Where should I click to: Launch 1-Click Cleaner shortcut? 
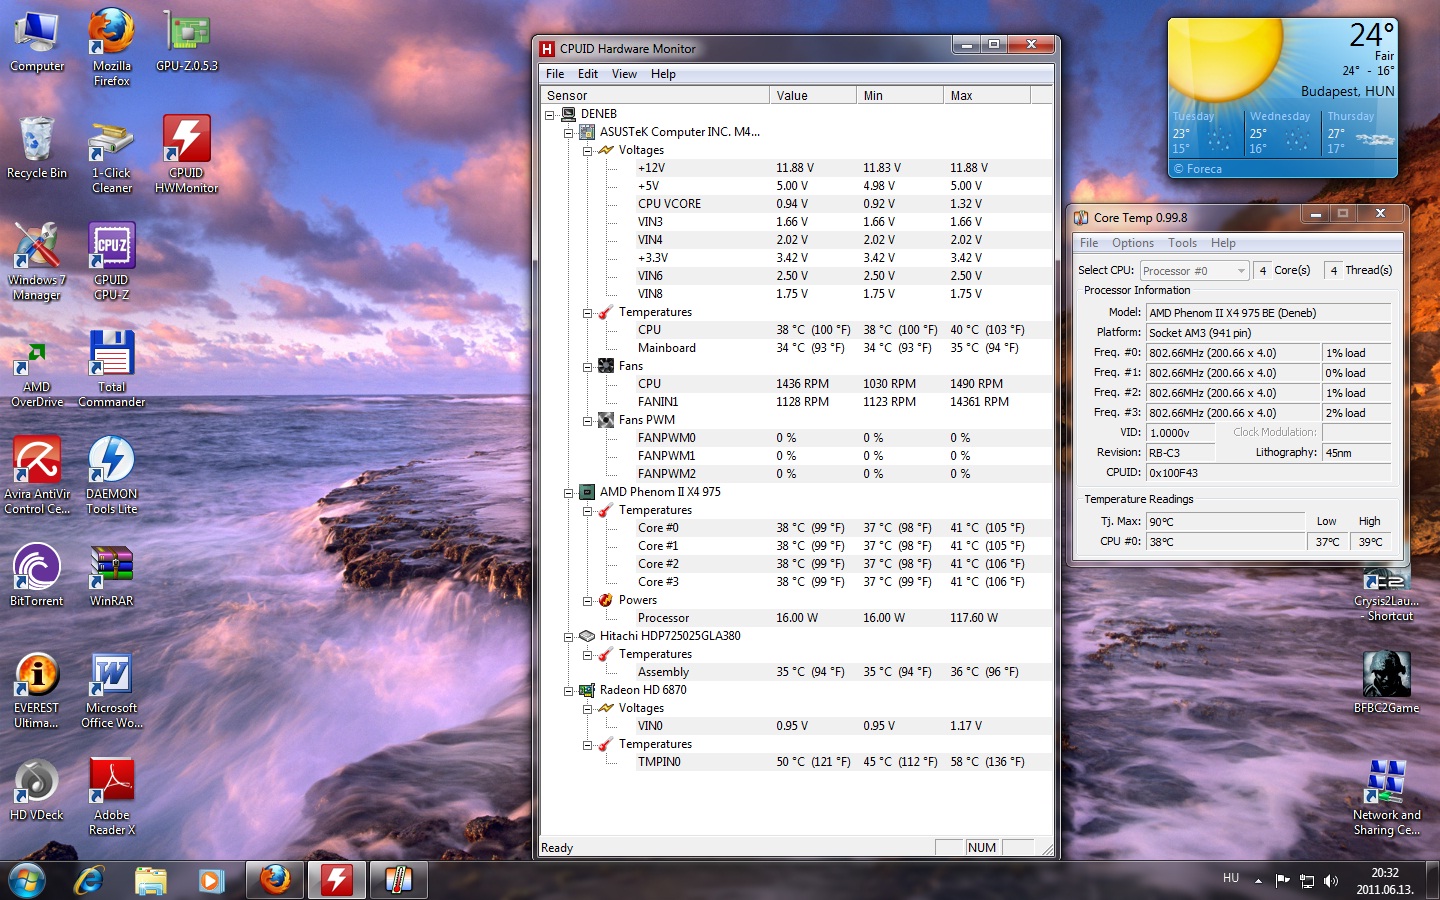tap(111, 155)
